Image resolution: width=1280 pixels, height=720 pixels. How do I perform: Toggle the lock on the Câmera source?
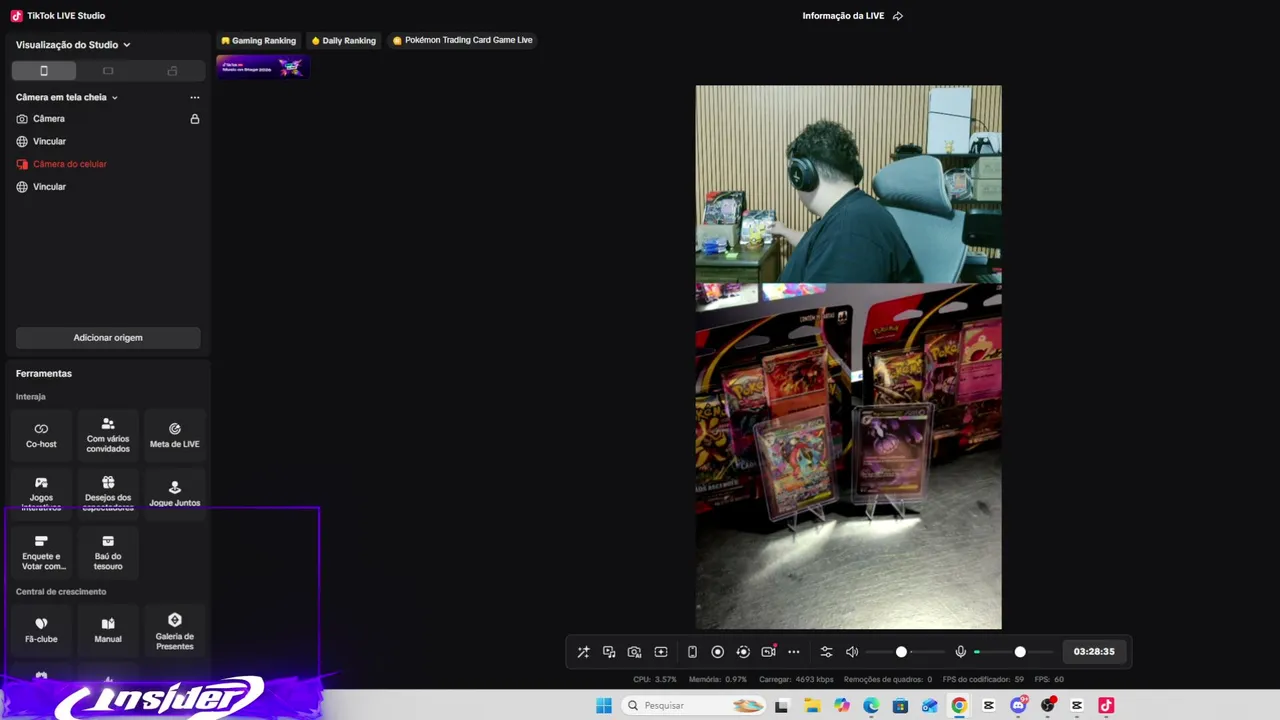195,119
